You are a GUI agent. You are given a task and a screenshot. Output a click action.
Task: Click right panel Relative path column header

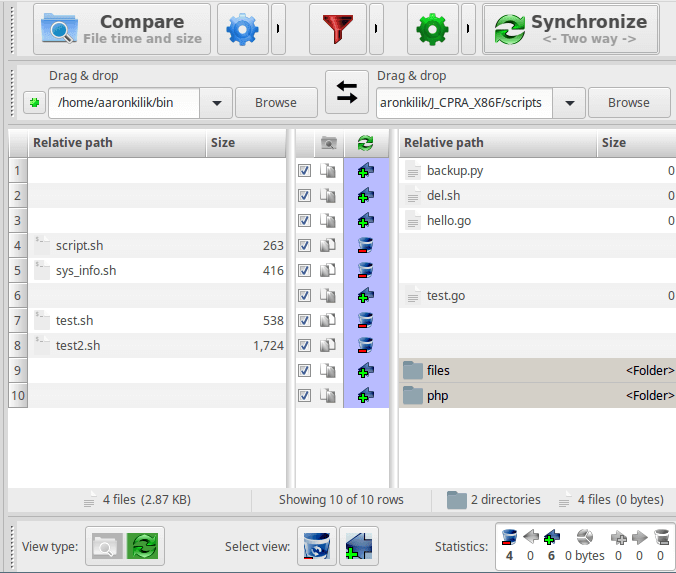click(497, 143)
